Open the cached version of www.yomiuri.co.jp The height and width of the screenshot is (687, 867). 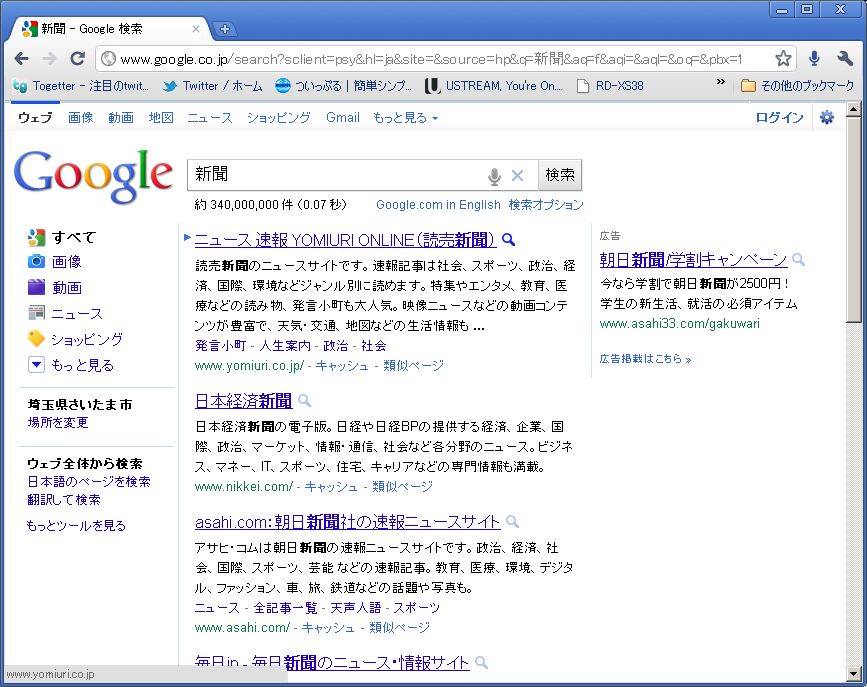coord(342,366)
